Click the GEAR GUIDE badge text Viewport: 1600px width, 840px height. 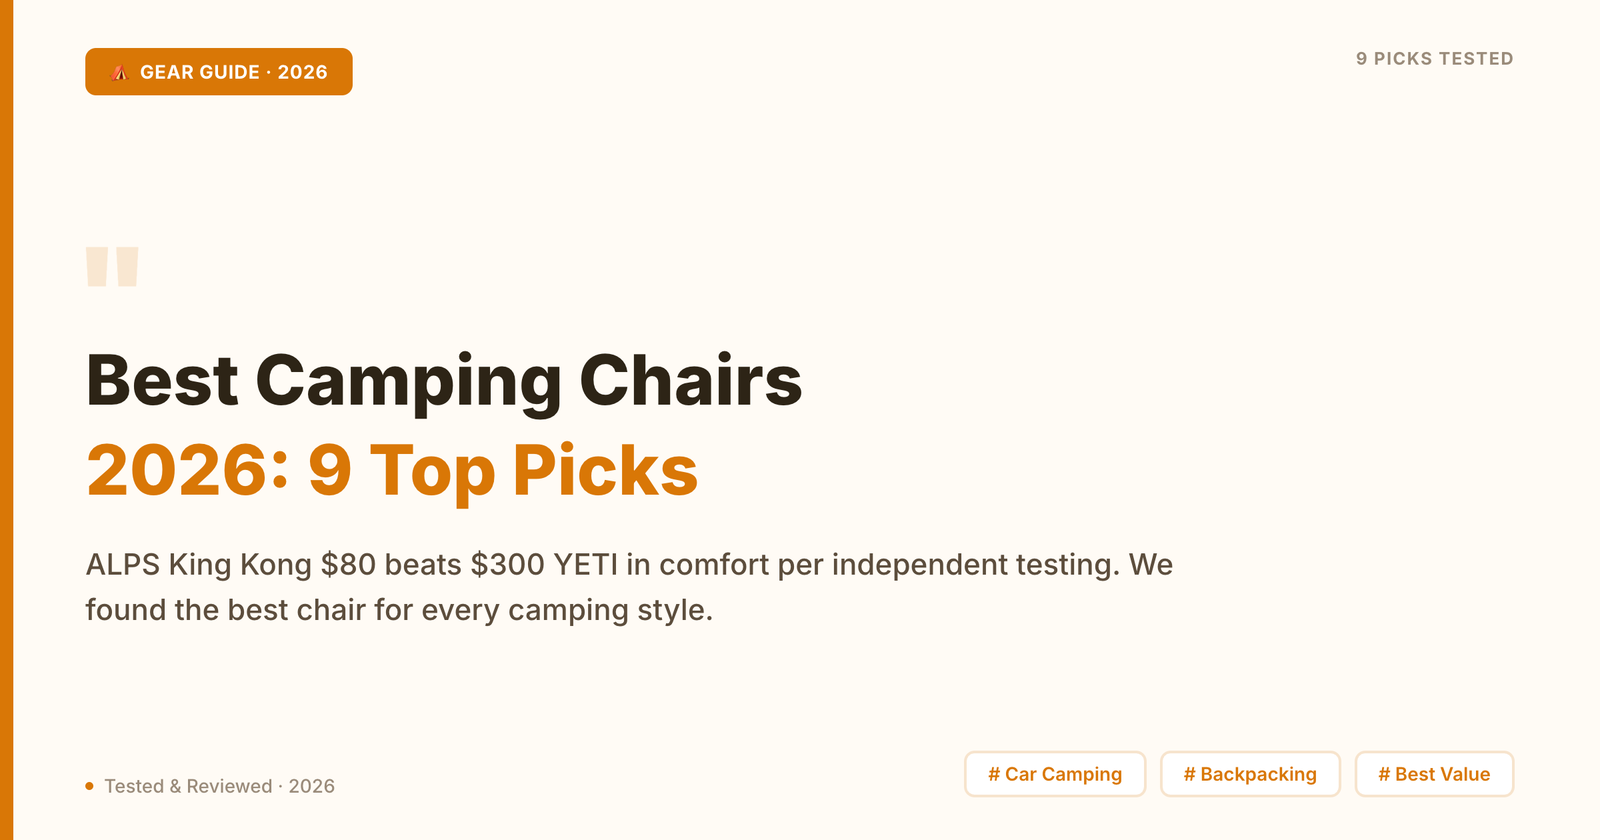pos(233,72)
